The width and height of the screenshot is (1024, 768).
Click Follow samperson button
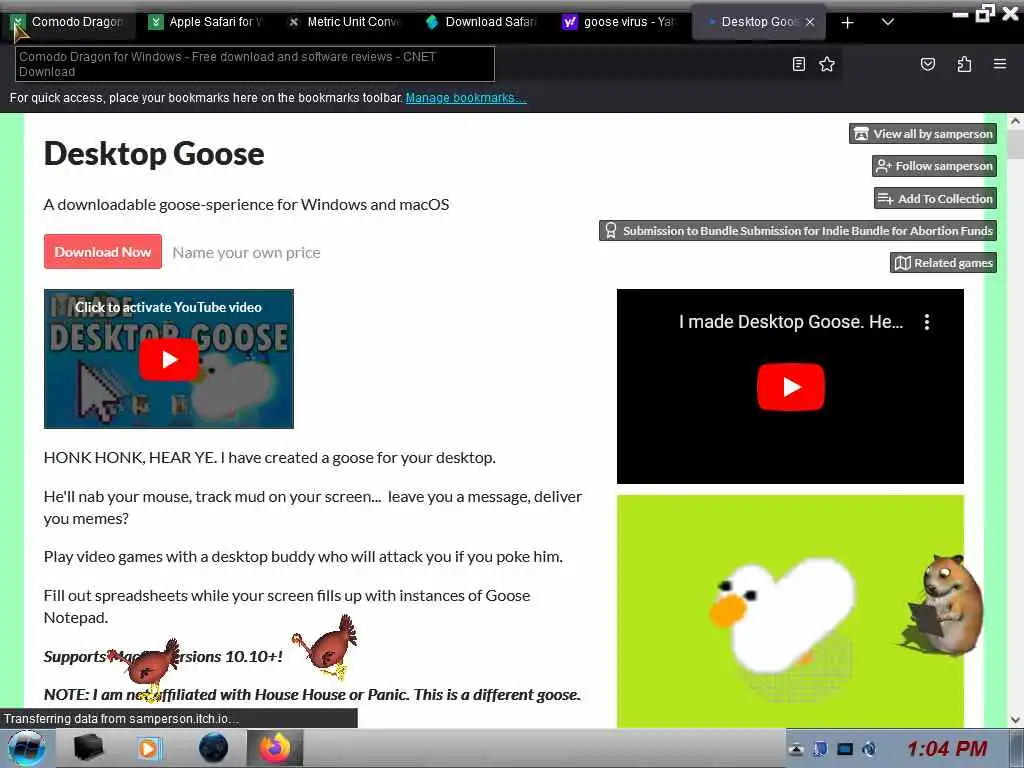click(934, 166)
